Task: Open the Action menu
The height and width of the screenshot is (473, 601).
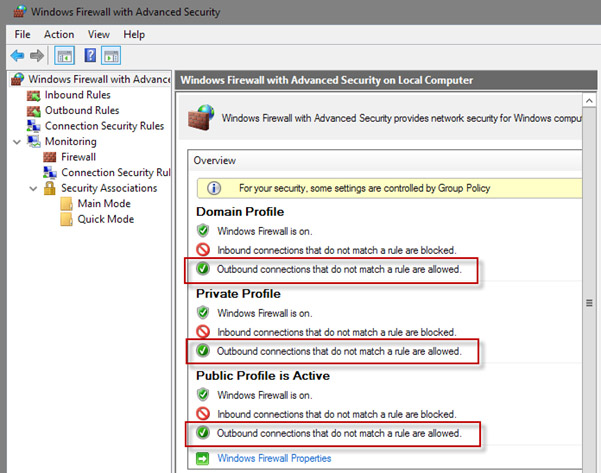Action: 59,34
